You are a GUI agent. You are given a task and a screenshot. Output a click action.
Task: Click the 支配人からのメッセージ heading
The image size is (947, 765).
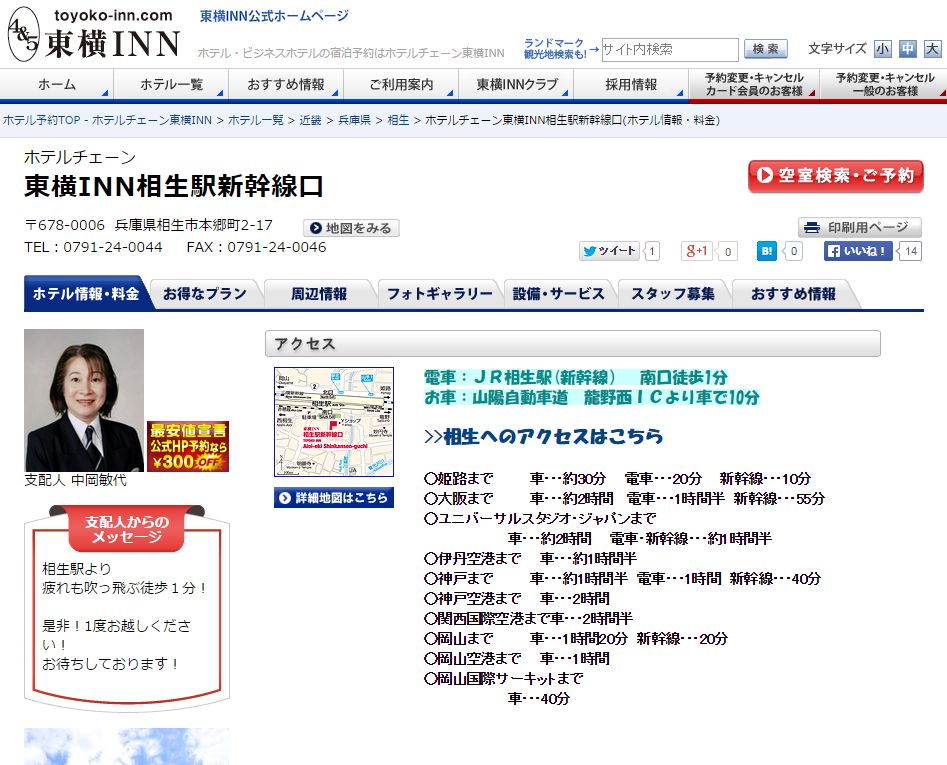[x=127, y=530]
